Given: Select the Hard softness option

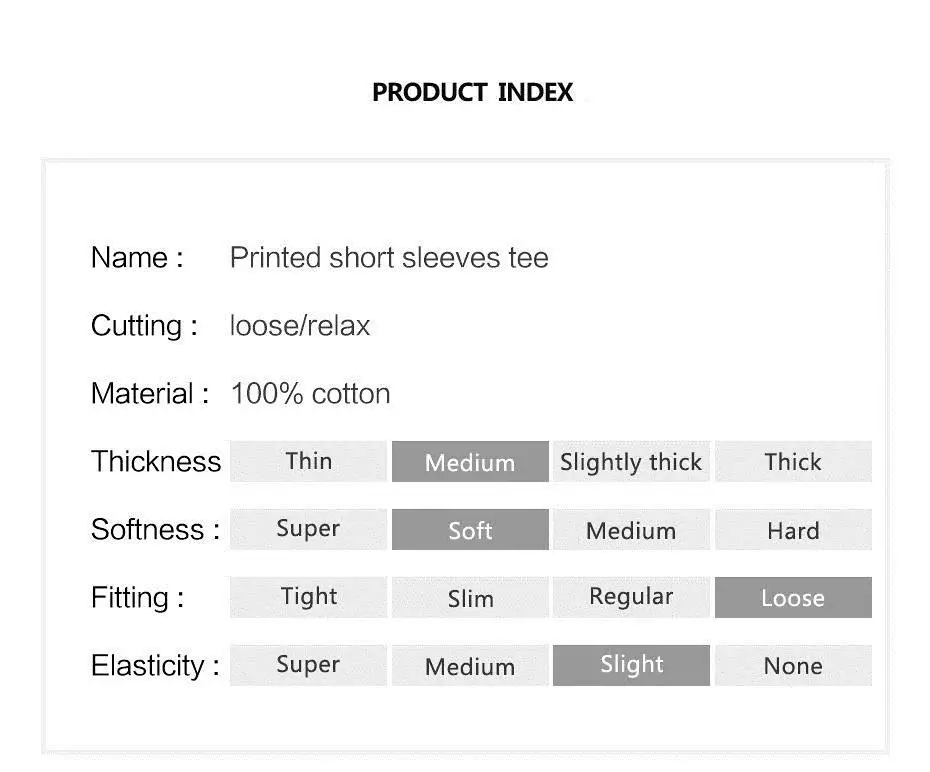Looking at the screenshot, I should pyautogui.click(x=794, y=529).
